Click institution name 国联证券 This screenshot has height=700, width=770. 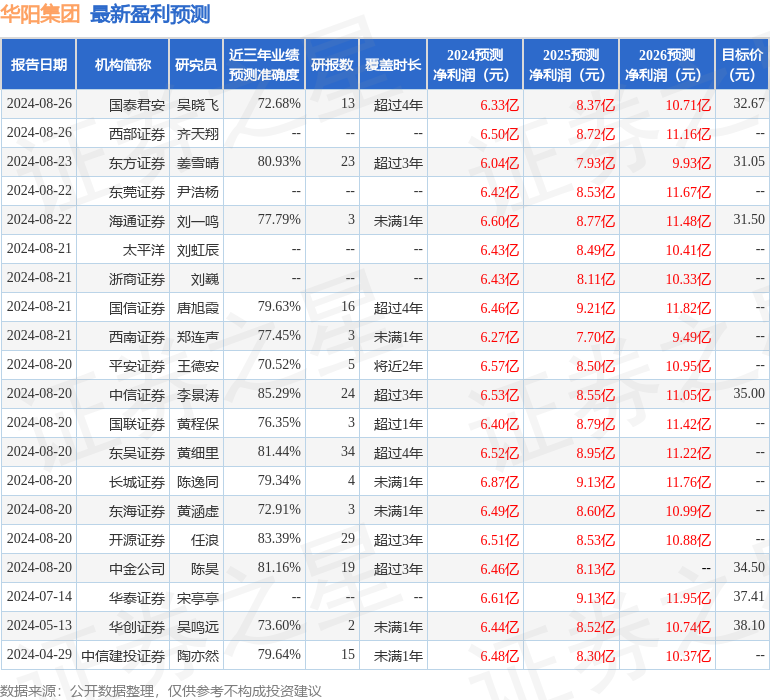(137, 423)
